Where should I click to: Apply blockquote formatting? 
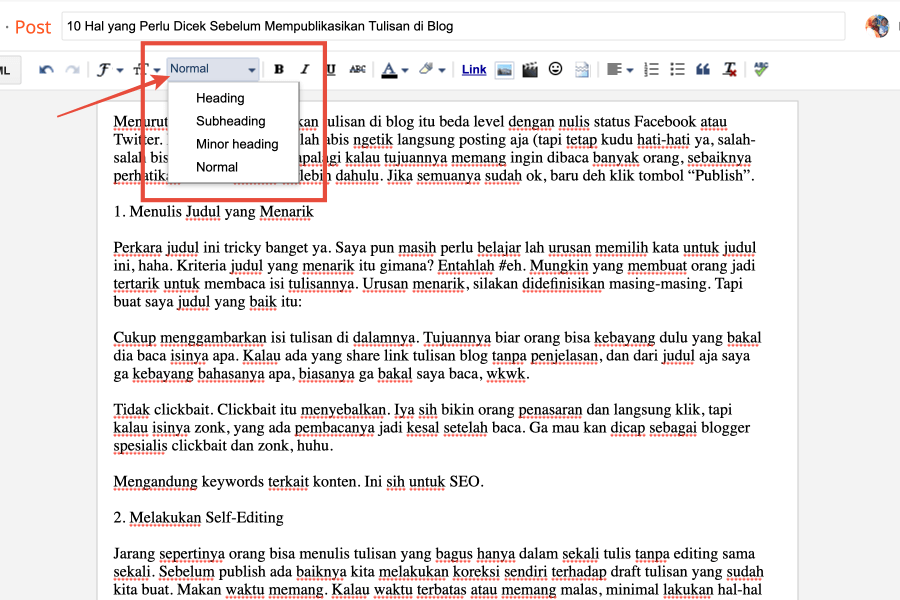pos(703,69)
